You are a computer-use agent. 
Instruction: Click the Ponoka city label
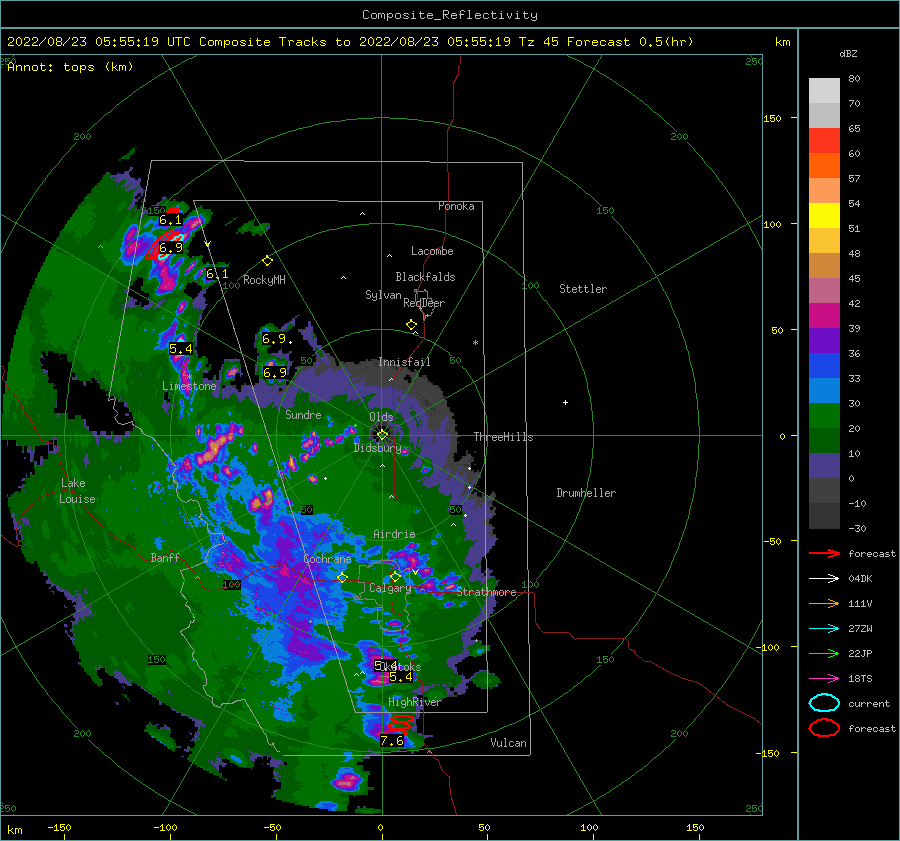point(456,206)
